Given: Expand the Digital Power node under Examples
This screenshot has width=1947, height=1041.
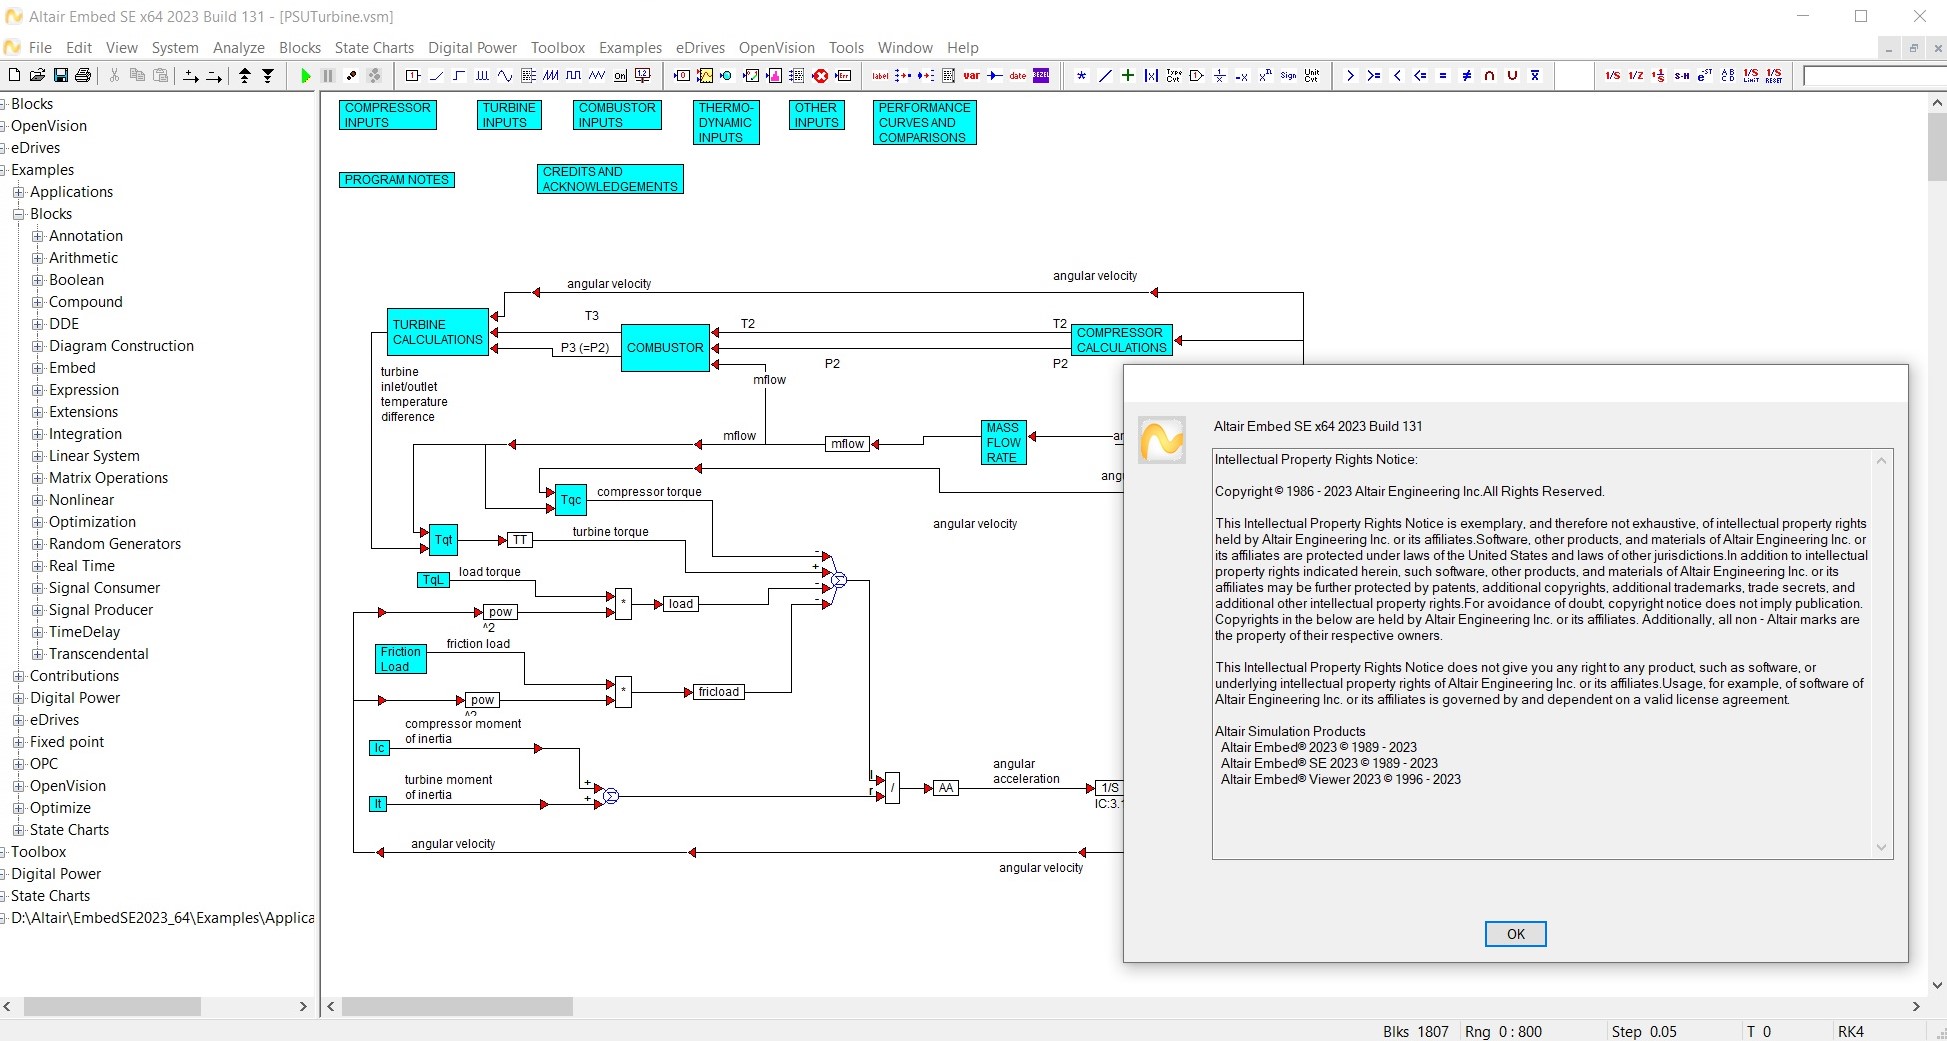Looking at the screenshot, I should 18,698.
